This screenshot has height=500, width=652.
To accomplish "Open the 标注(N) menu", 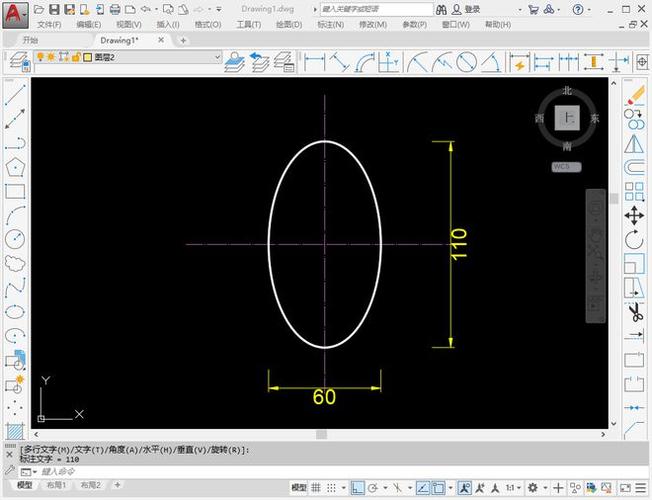I will pos(330,24).
